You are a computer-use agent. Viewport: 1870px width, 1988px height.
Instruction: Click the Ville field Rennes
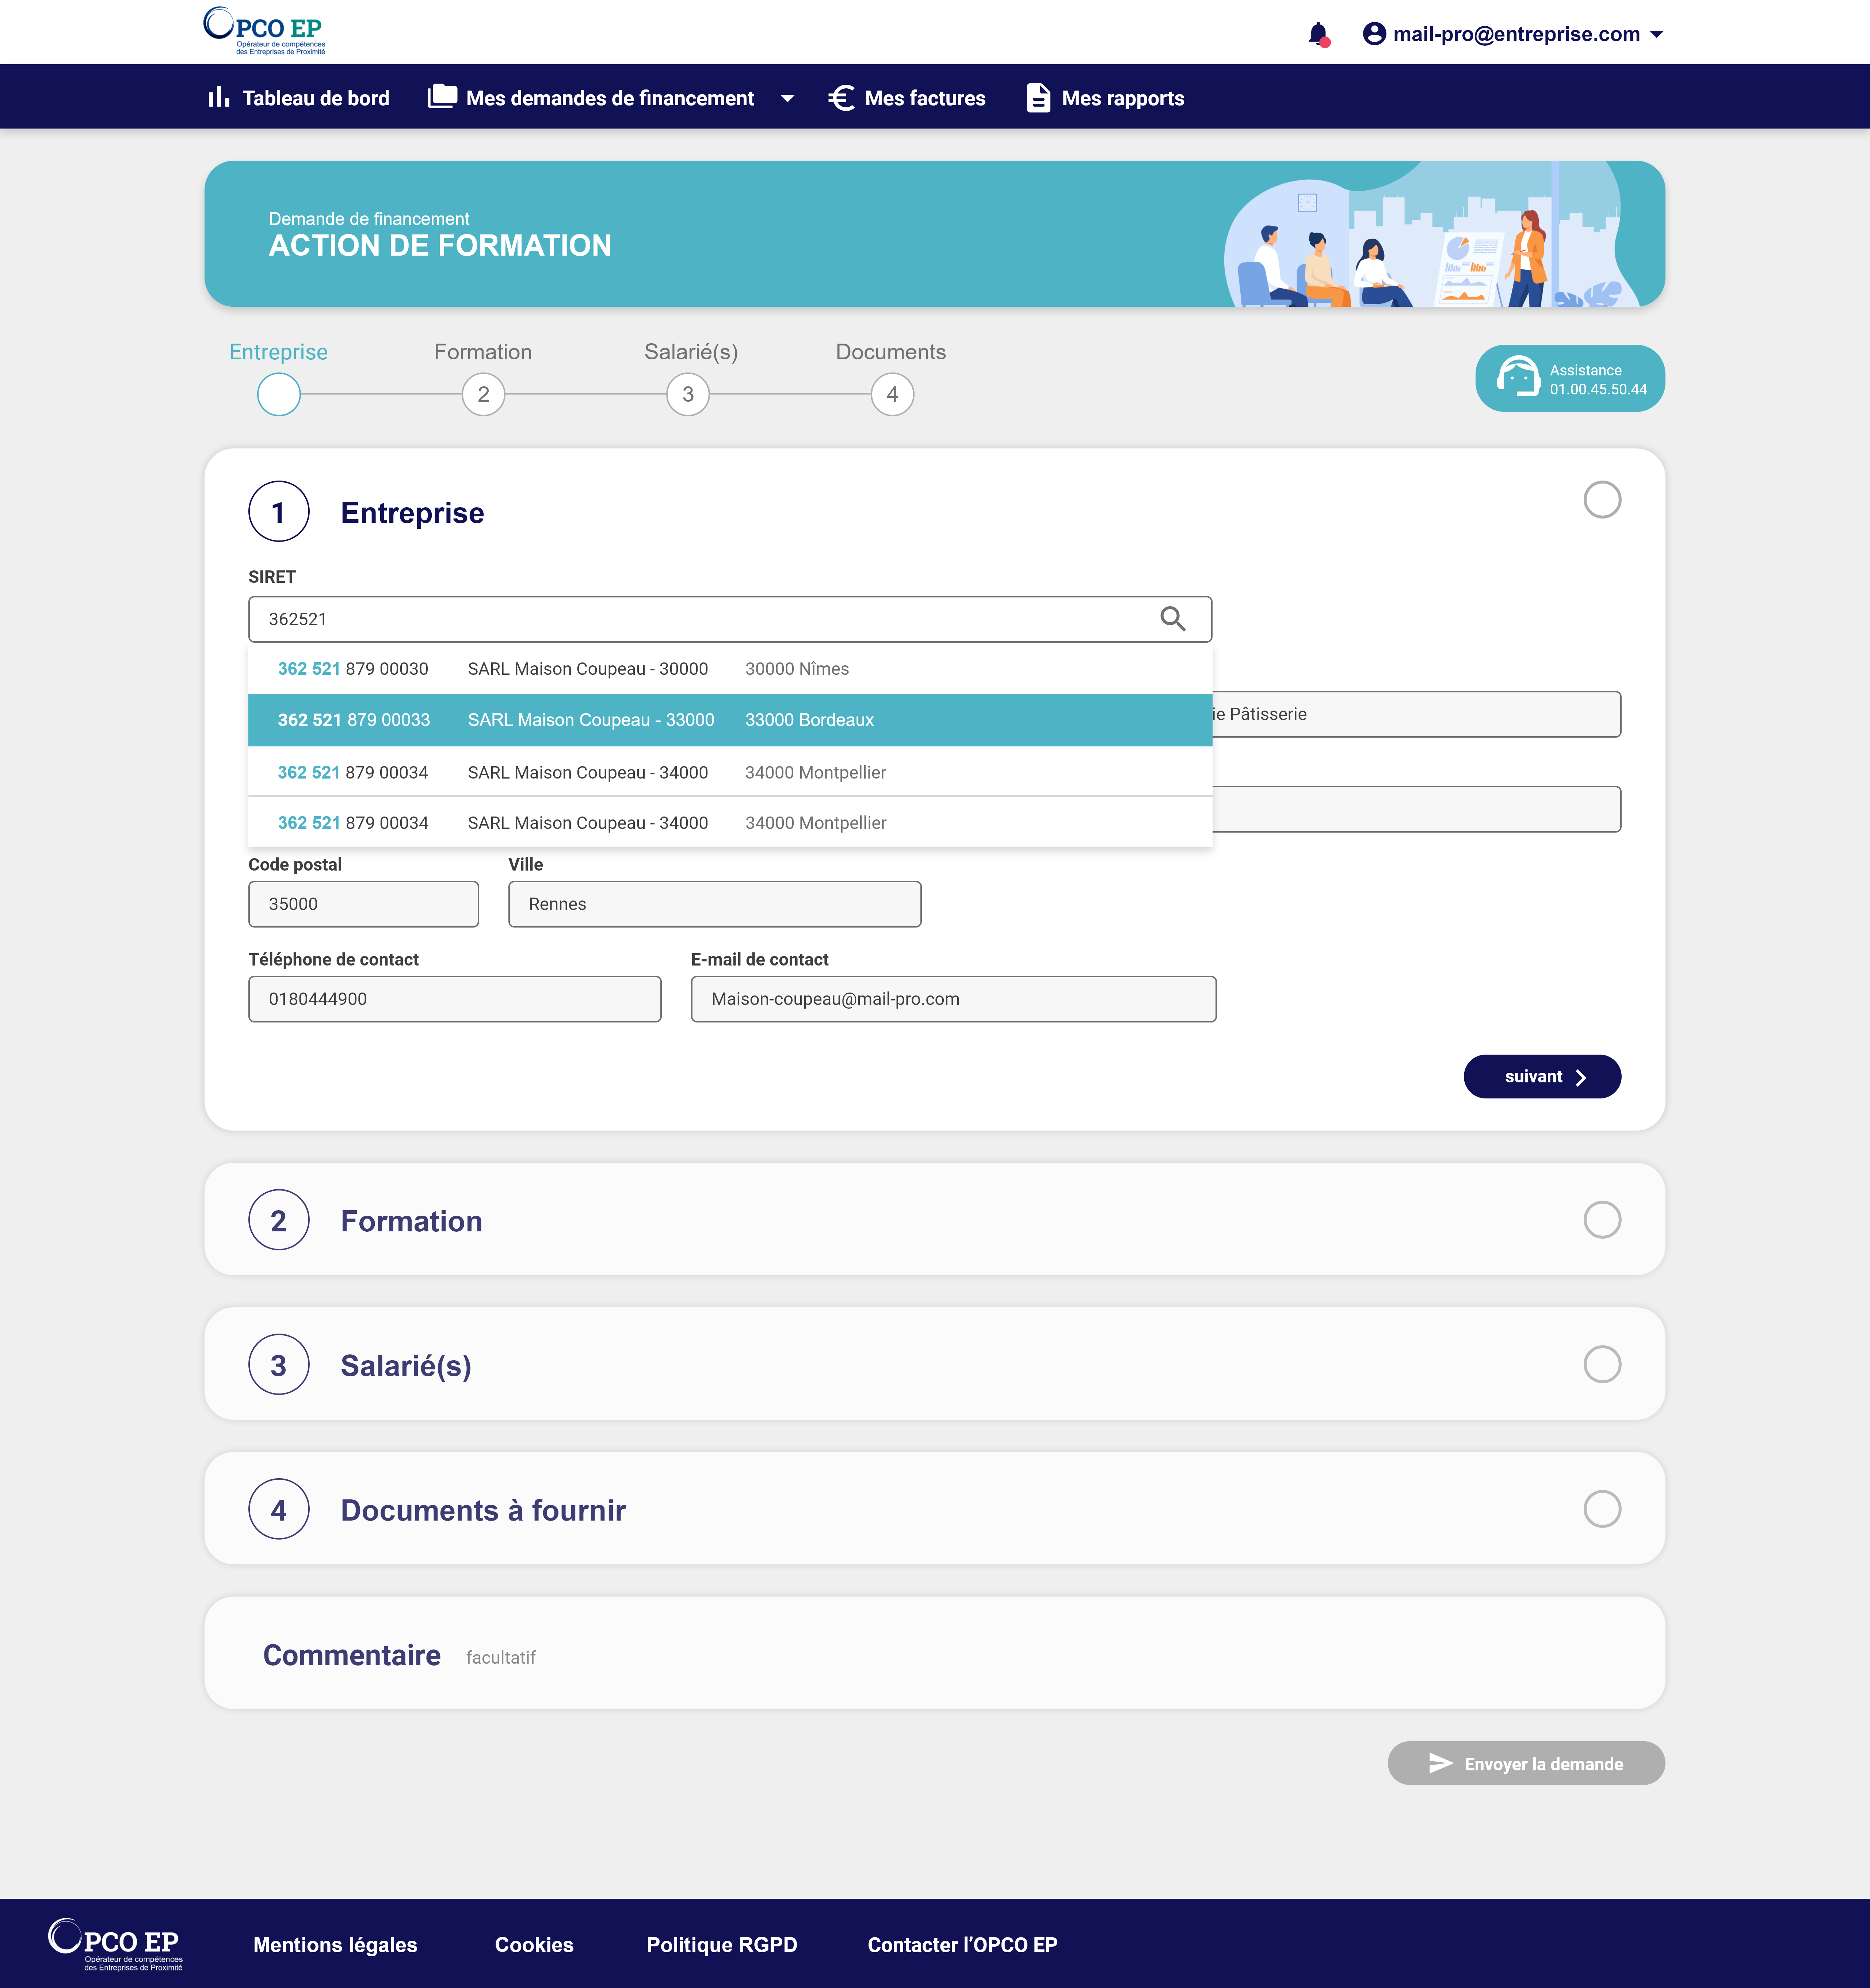pos(715,904)
